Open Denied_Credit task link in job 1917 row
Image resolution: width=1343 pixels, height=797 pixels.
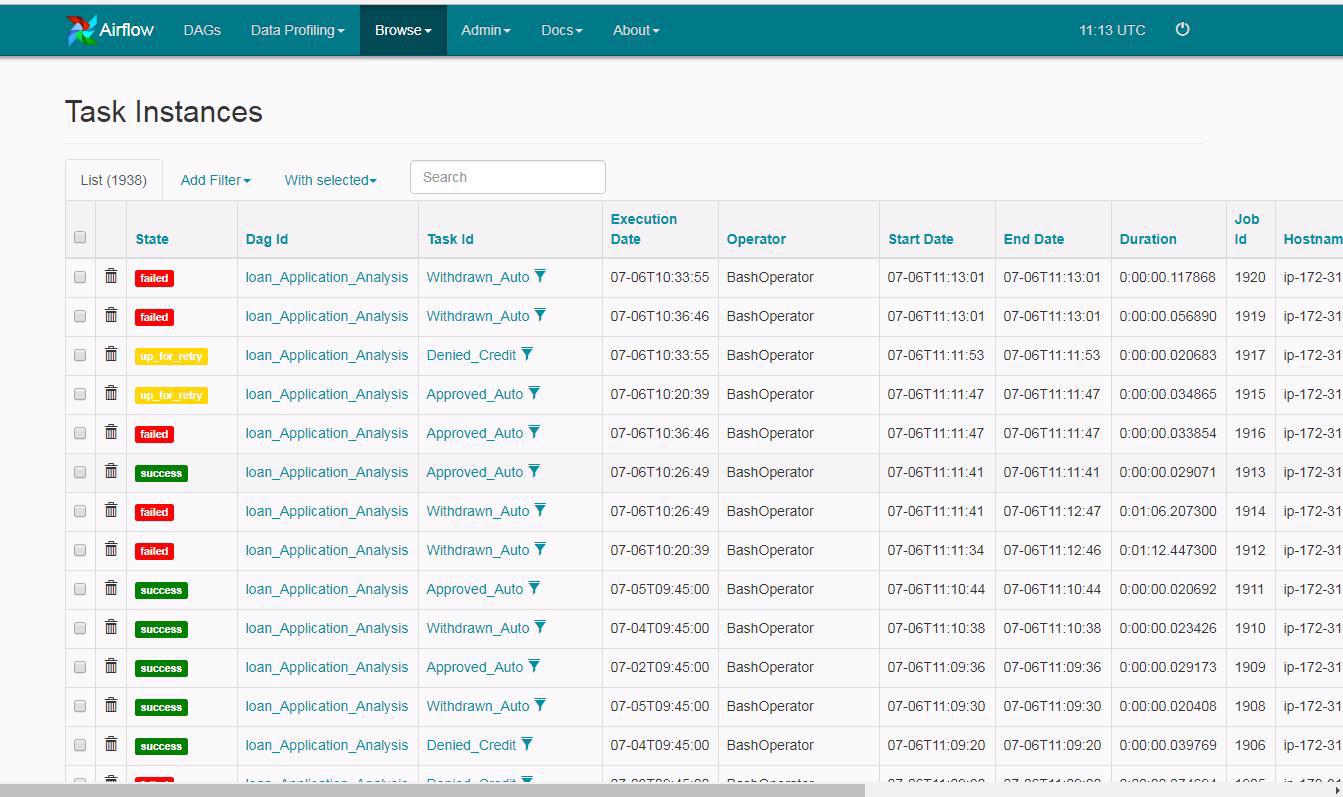click(x=471, y=355)
